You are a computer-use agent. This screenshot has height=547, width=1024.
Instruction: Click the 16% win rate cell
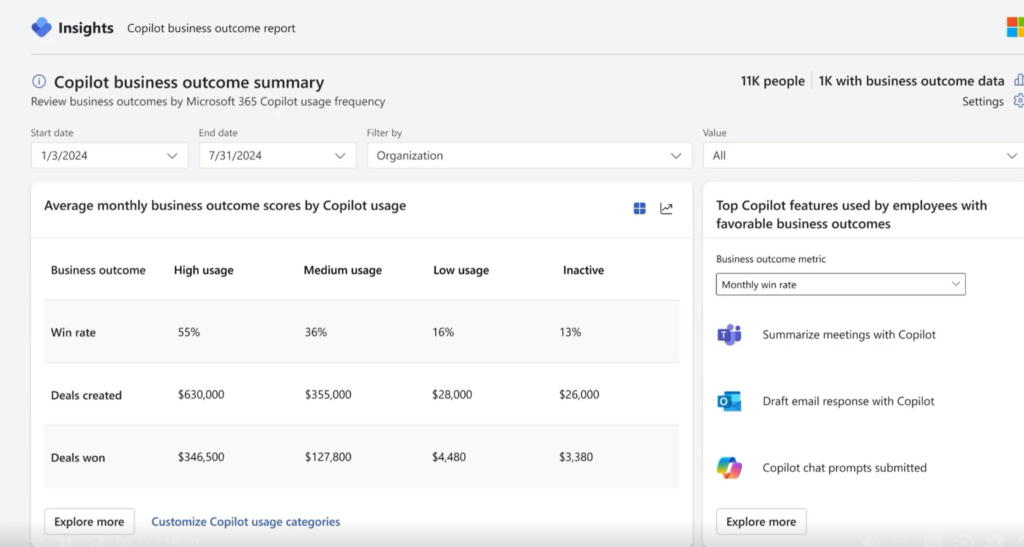(x=443, y=332)
